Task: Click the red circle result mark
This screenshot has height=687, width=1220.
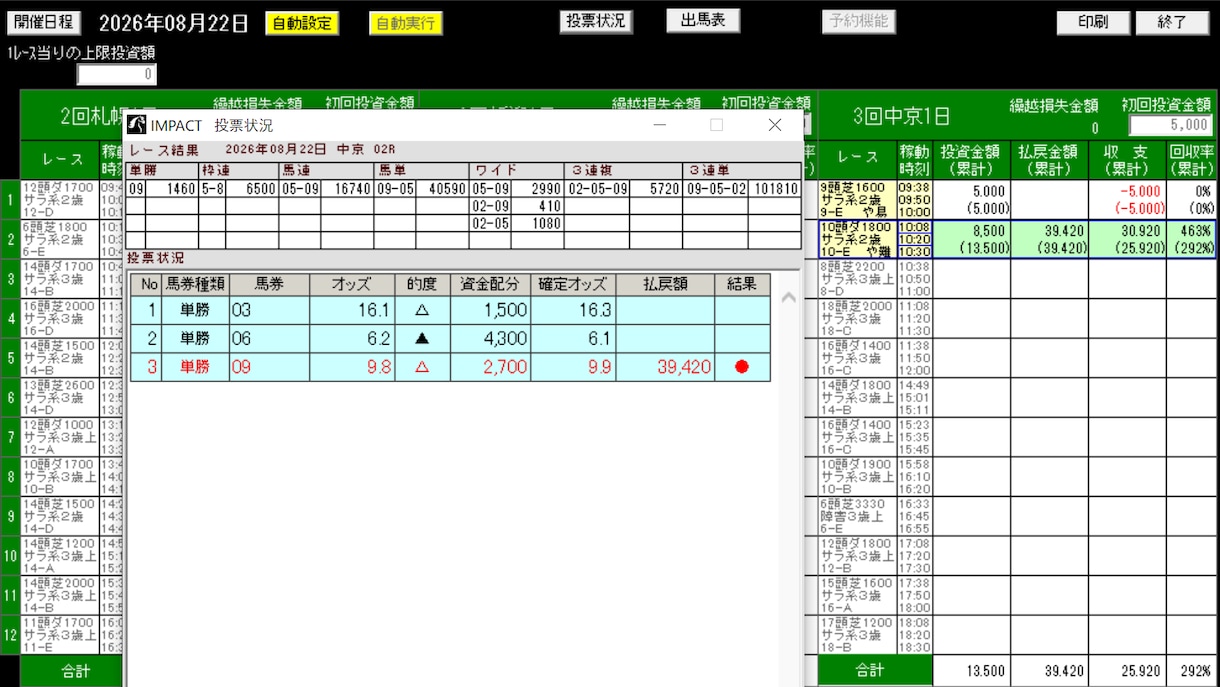Action: coord(742,367)
